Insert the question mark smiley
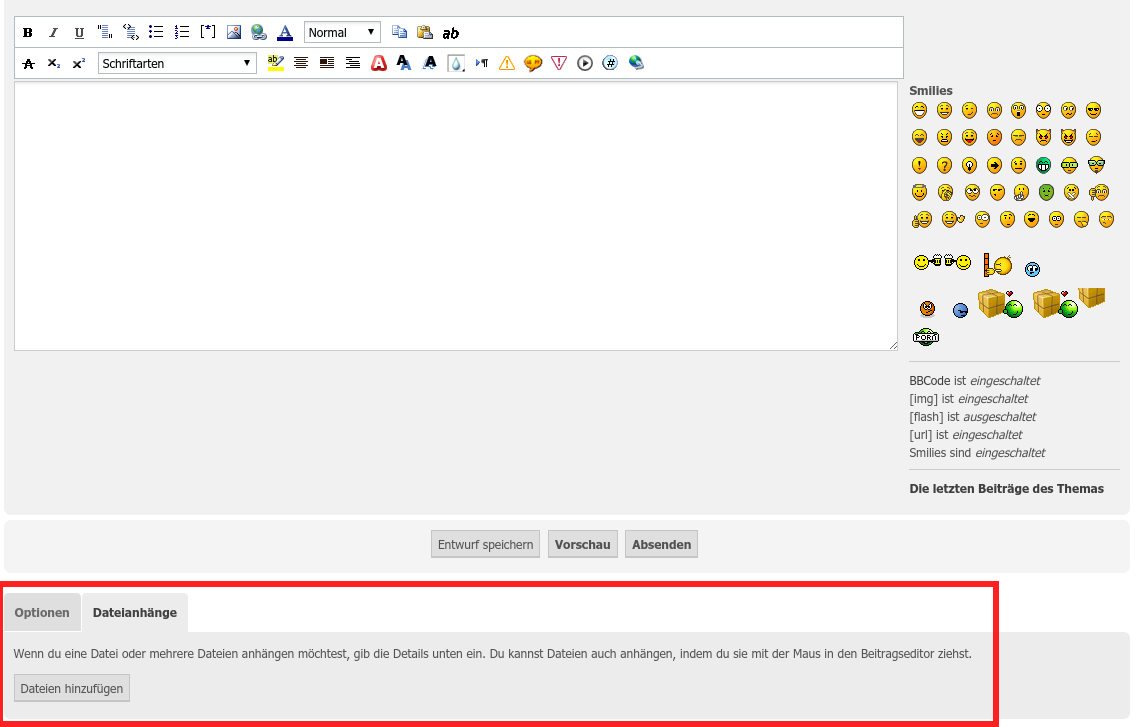Screen dimensions: 1136x727 pos(944,165)
